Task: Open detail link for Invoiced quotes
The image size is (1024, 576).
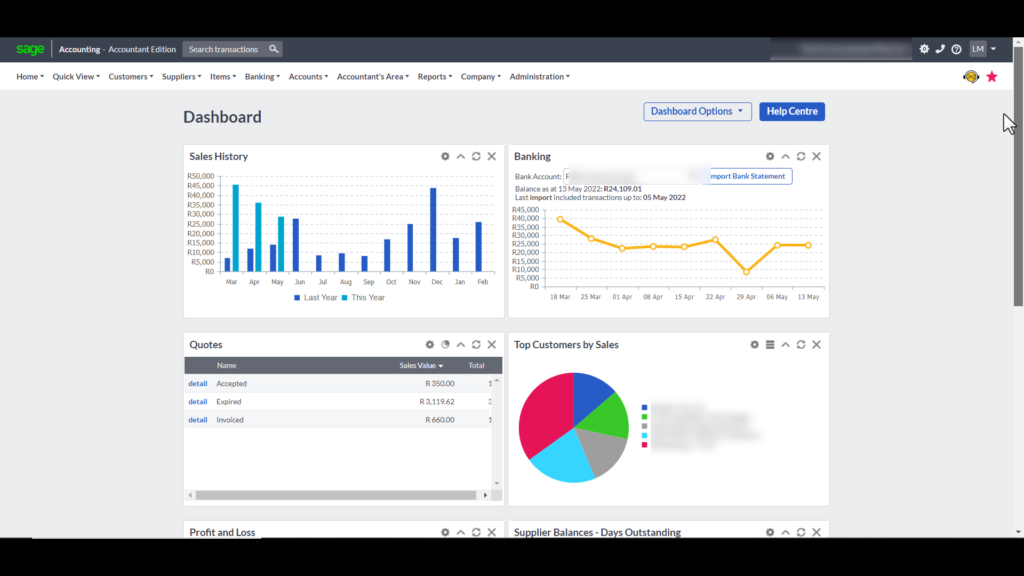Action: coord(198,420)
